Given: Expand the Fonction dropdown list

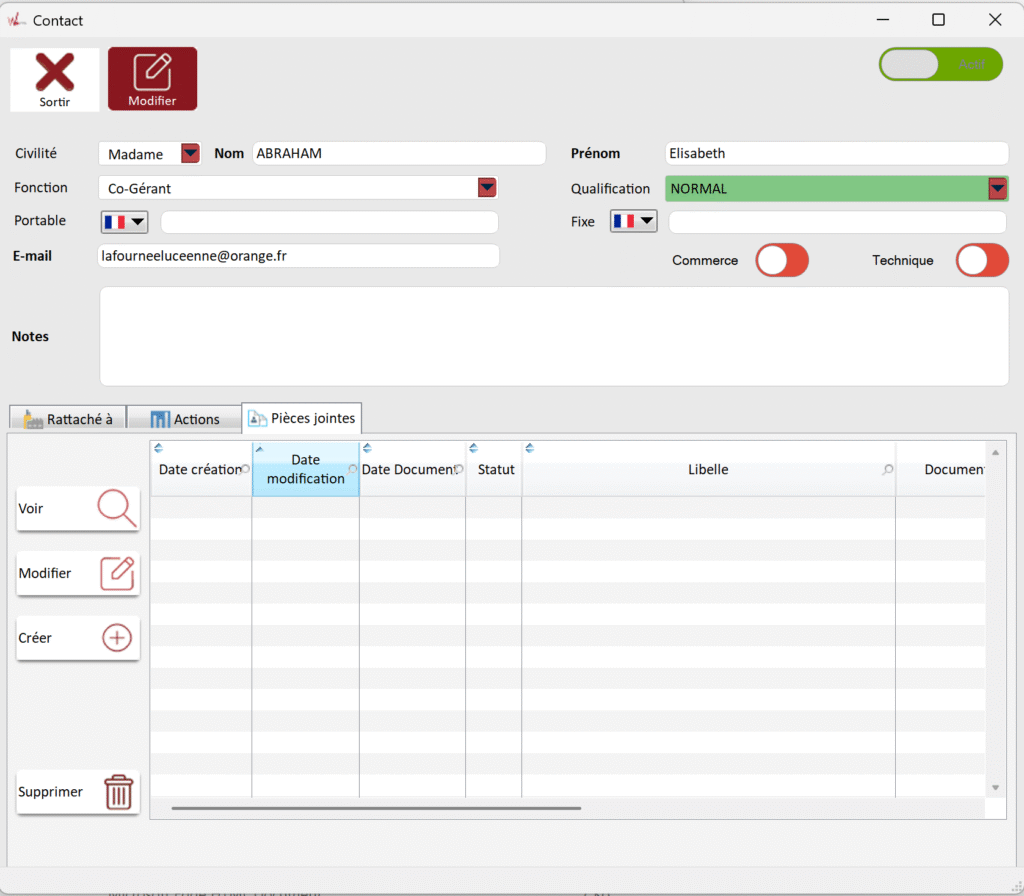Looking at the screenshot, I should pyautogui.click(x=486, y=187).
